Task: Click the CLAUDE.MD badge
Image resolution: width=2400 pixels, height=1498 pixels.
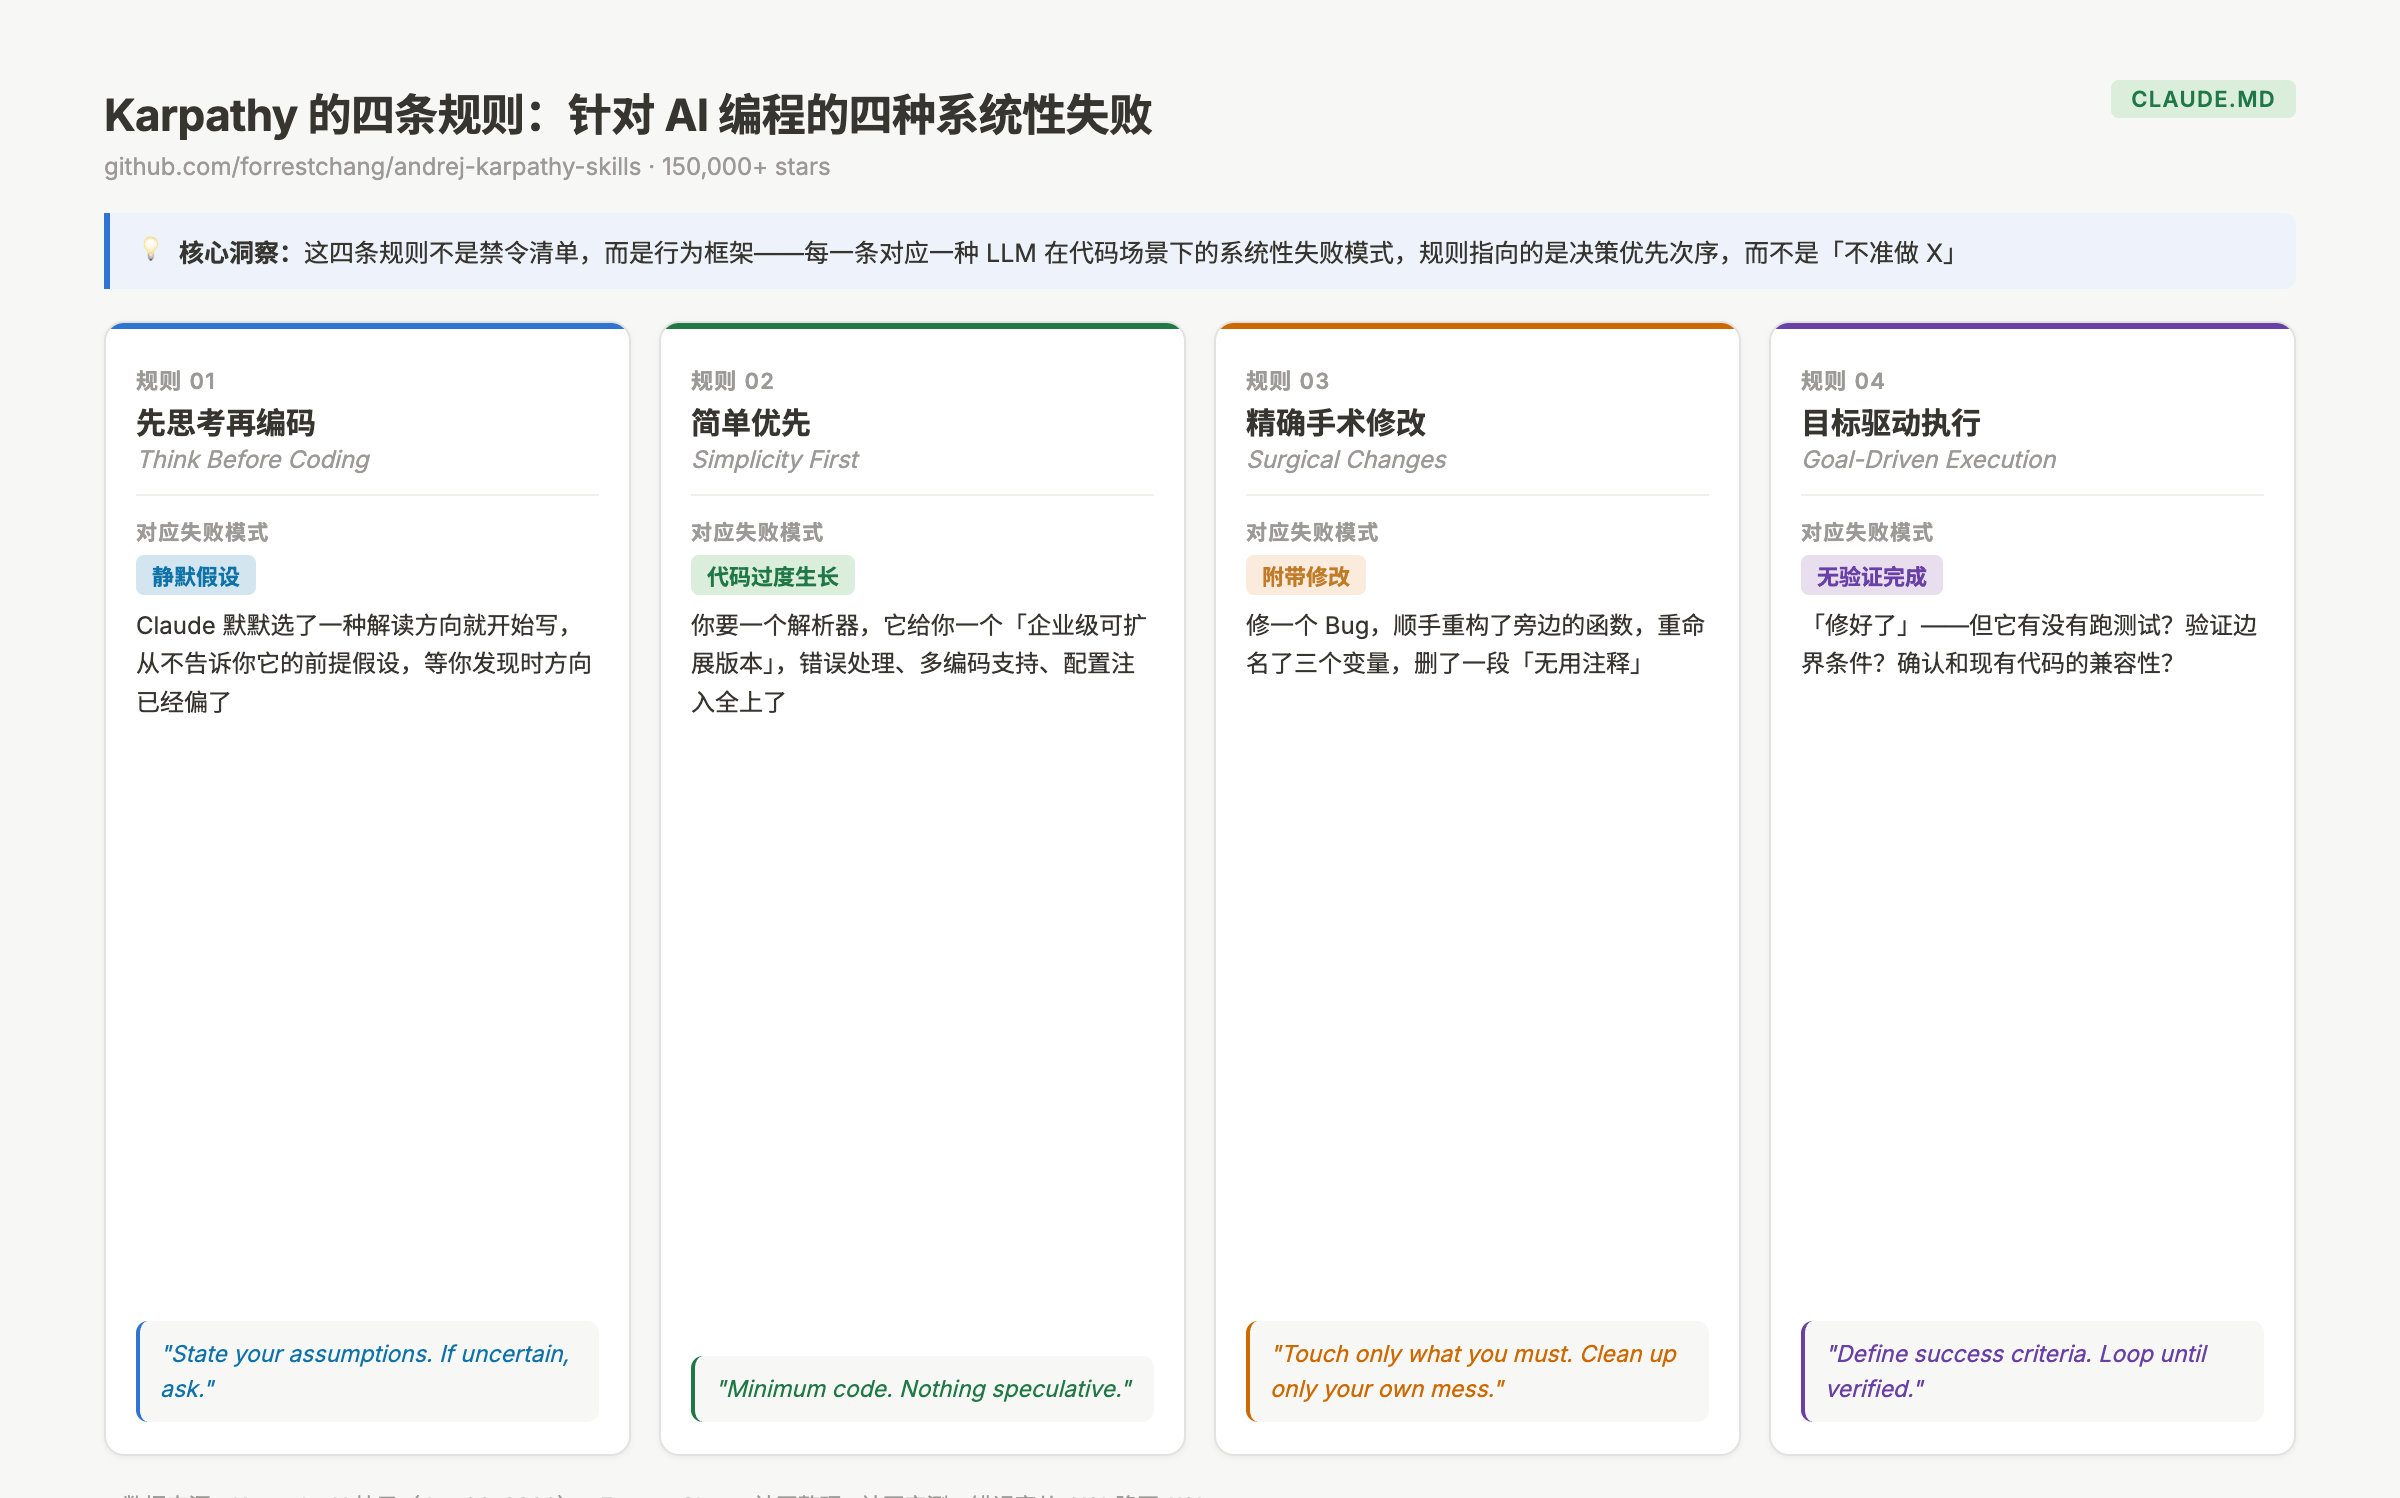Action: [x=2202, y=99]
